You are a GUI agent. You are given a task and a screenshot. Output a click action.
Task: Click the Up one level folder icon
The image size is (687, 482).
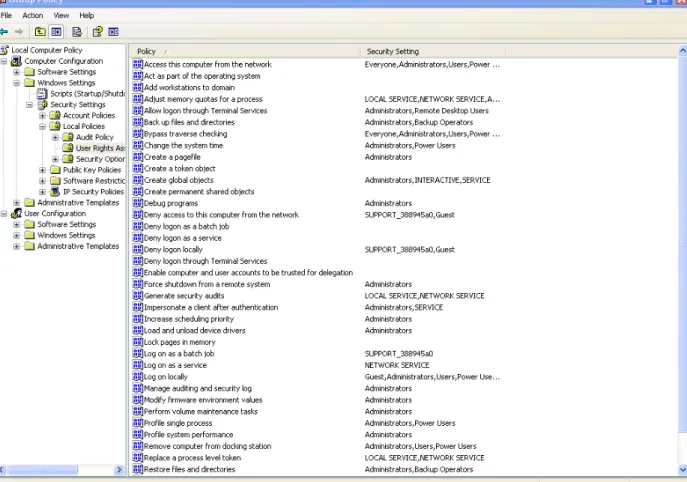pyautogui.click(x=40, y=32)
